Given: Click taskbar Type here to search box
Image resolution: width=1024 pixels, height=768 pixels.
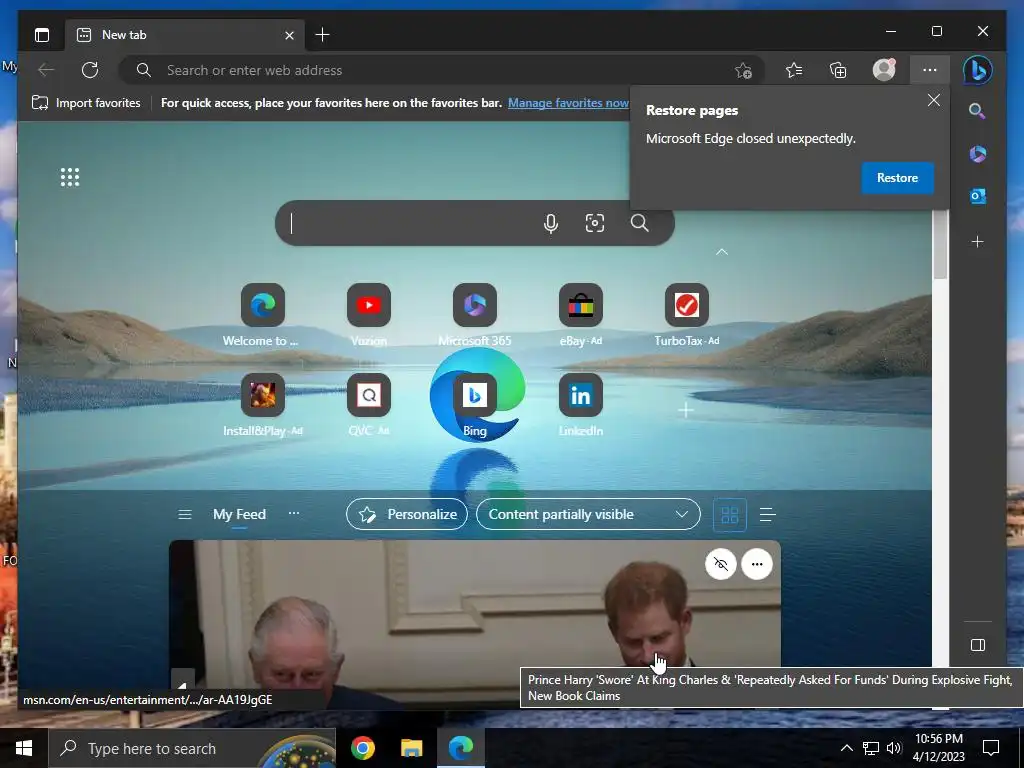Looking at the screenshot, I should 193,748.
